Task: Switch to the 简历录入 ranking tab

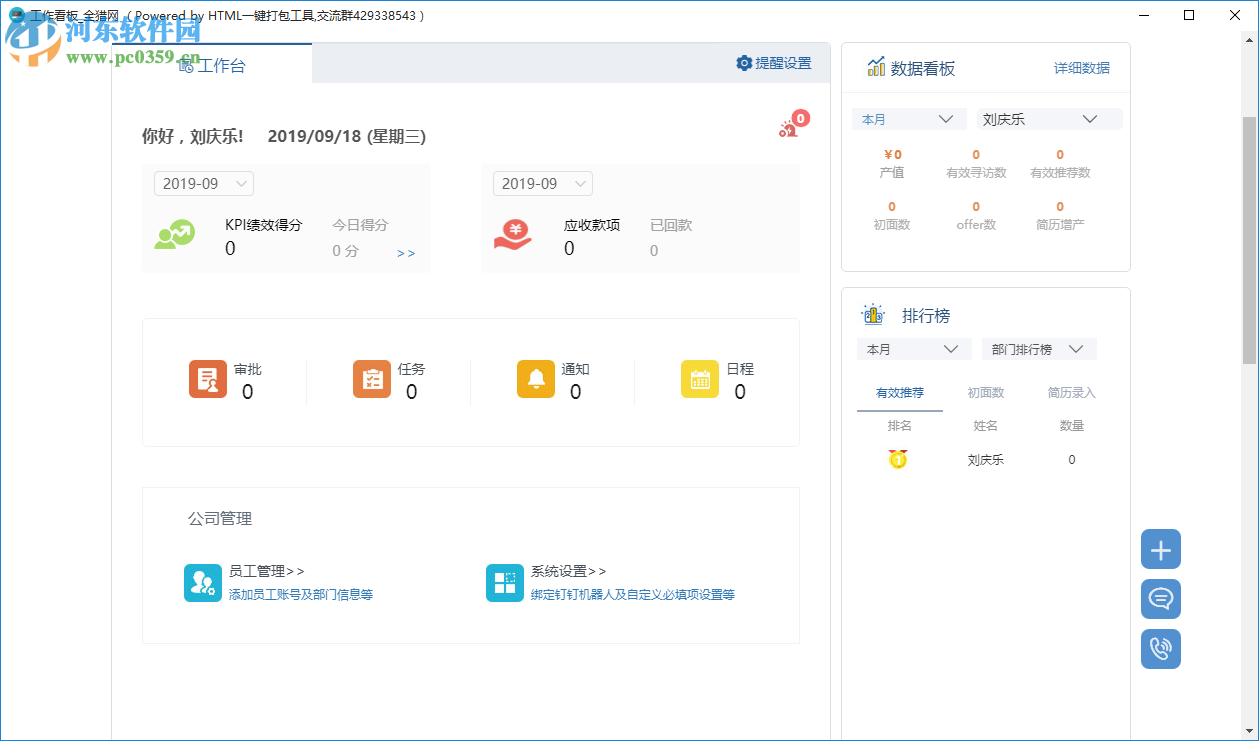Action: (1072, 392)
